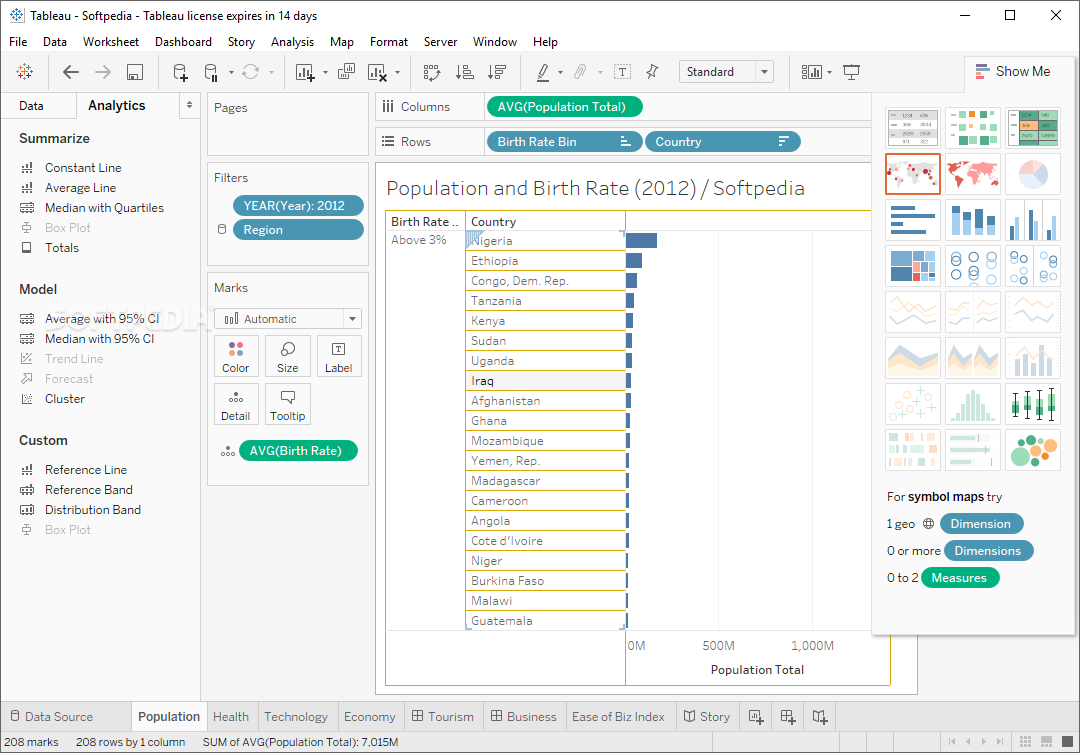The height and width of the screenshot is (753, 1080).
Task: Open the Worksheet menu
Action: click(x=111, y=42)
